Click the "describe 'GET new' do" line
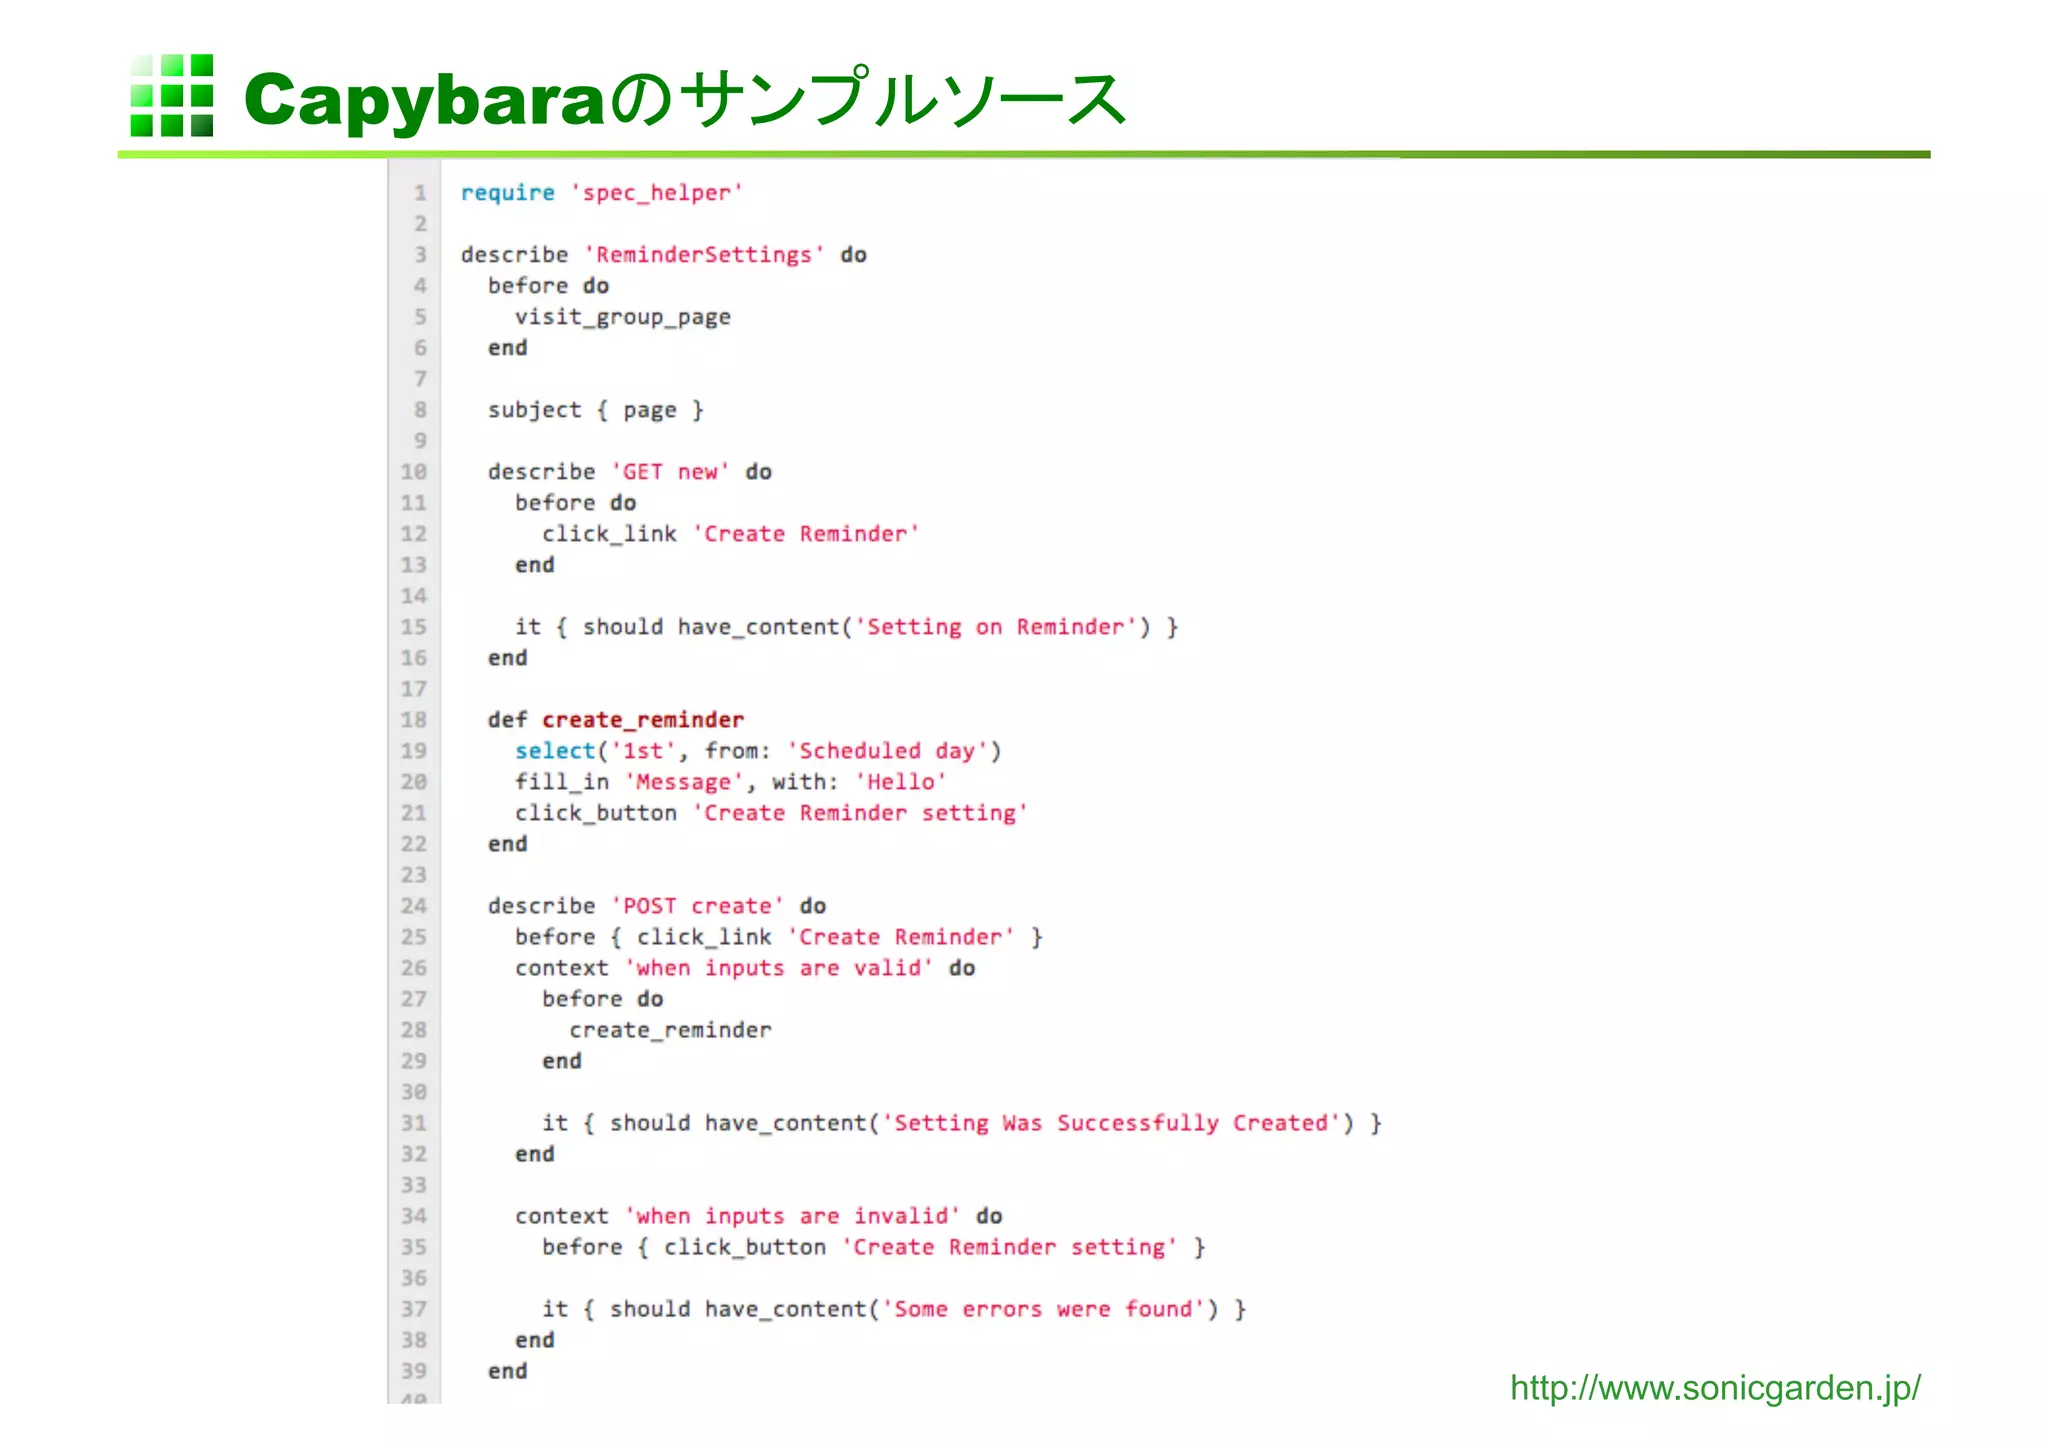 coord(629,472)
